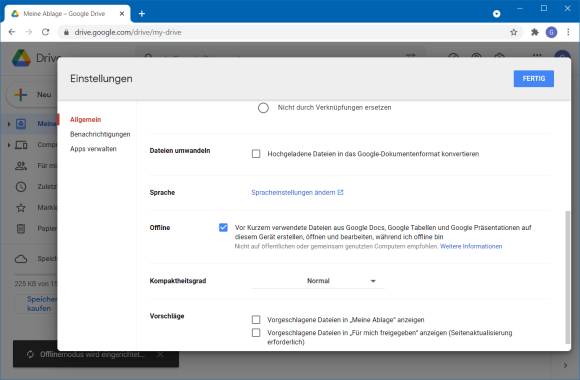Expand the Computer tree arrow
The height and width of the screenshot is (380, 580).
tap(9, 145)
